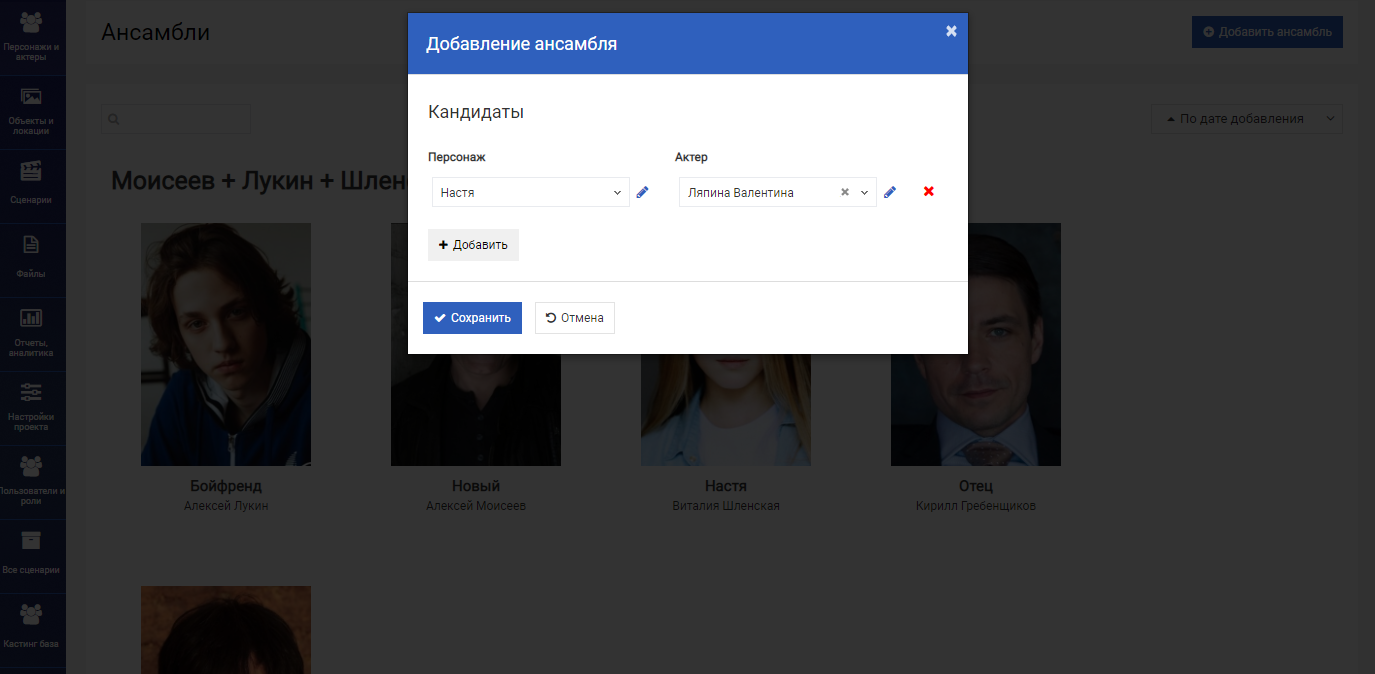Viewport: 1375px width, 674px height.
Task: Click the Ансамбли page heading
Action: click(156, 32)
